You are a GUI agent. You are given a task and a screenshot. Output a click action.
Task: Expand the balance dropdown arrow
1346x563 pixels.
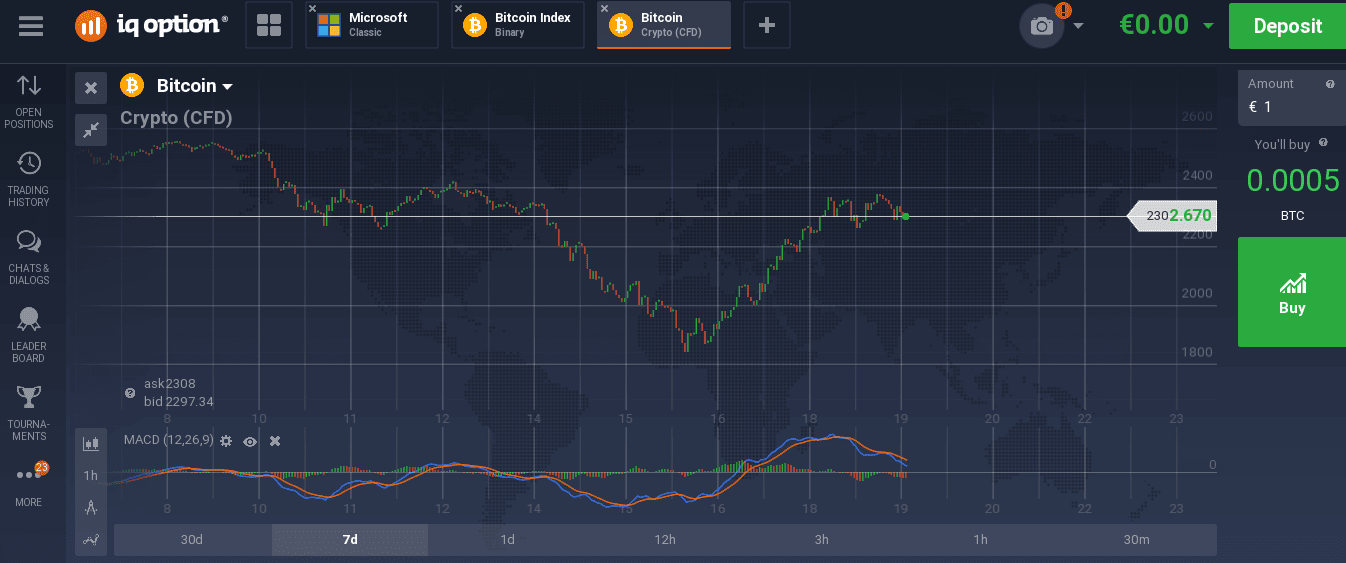1208,26
